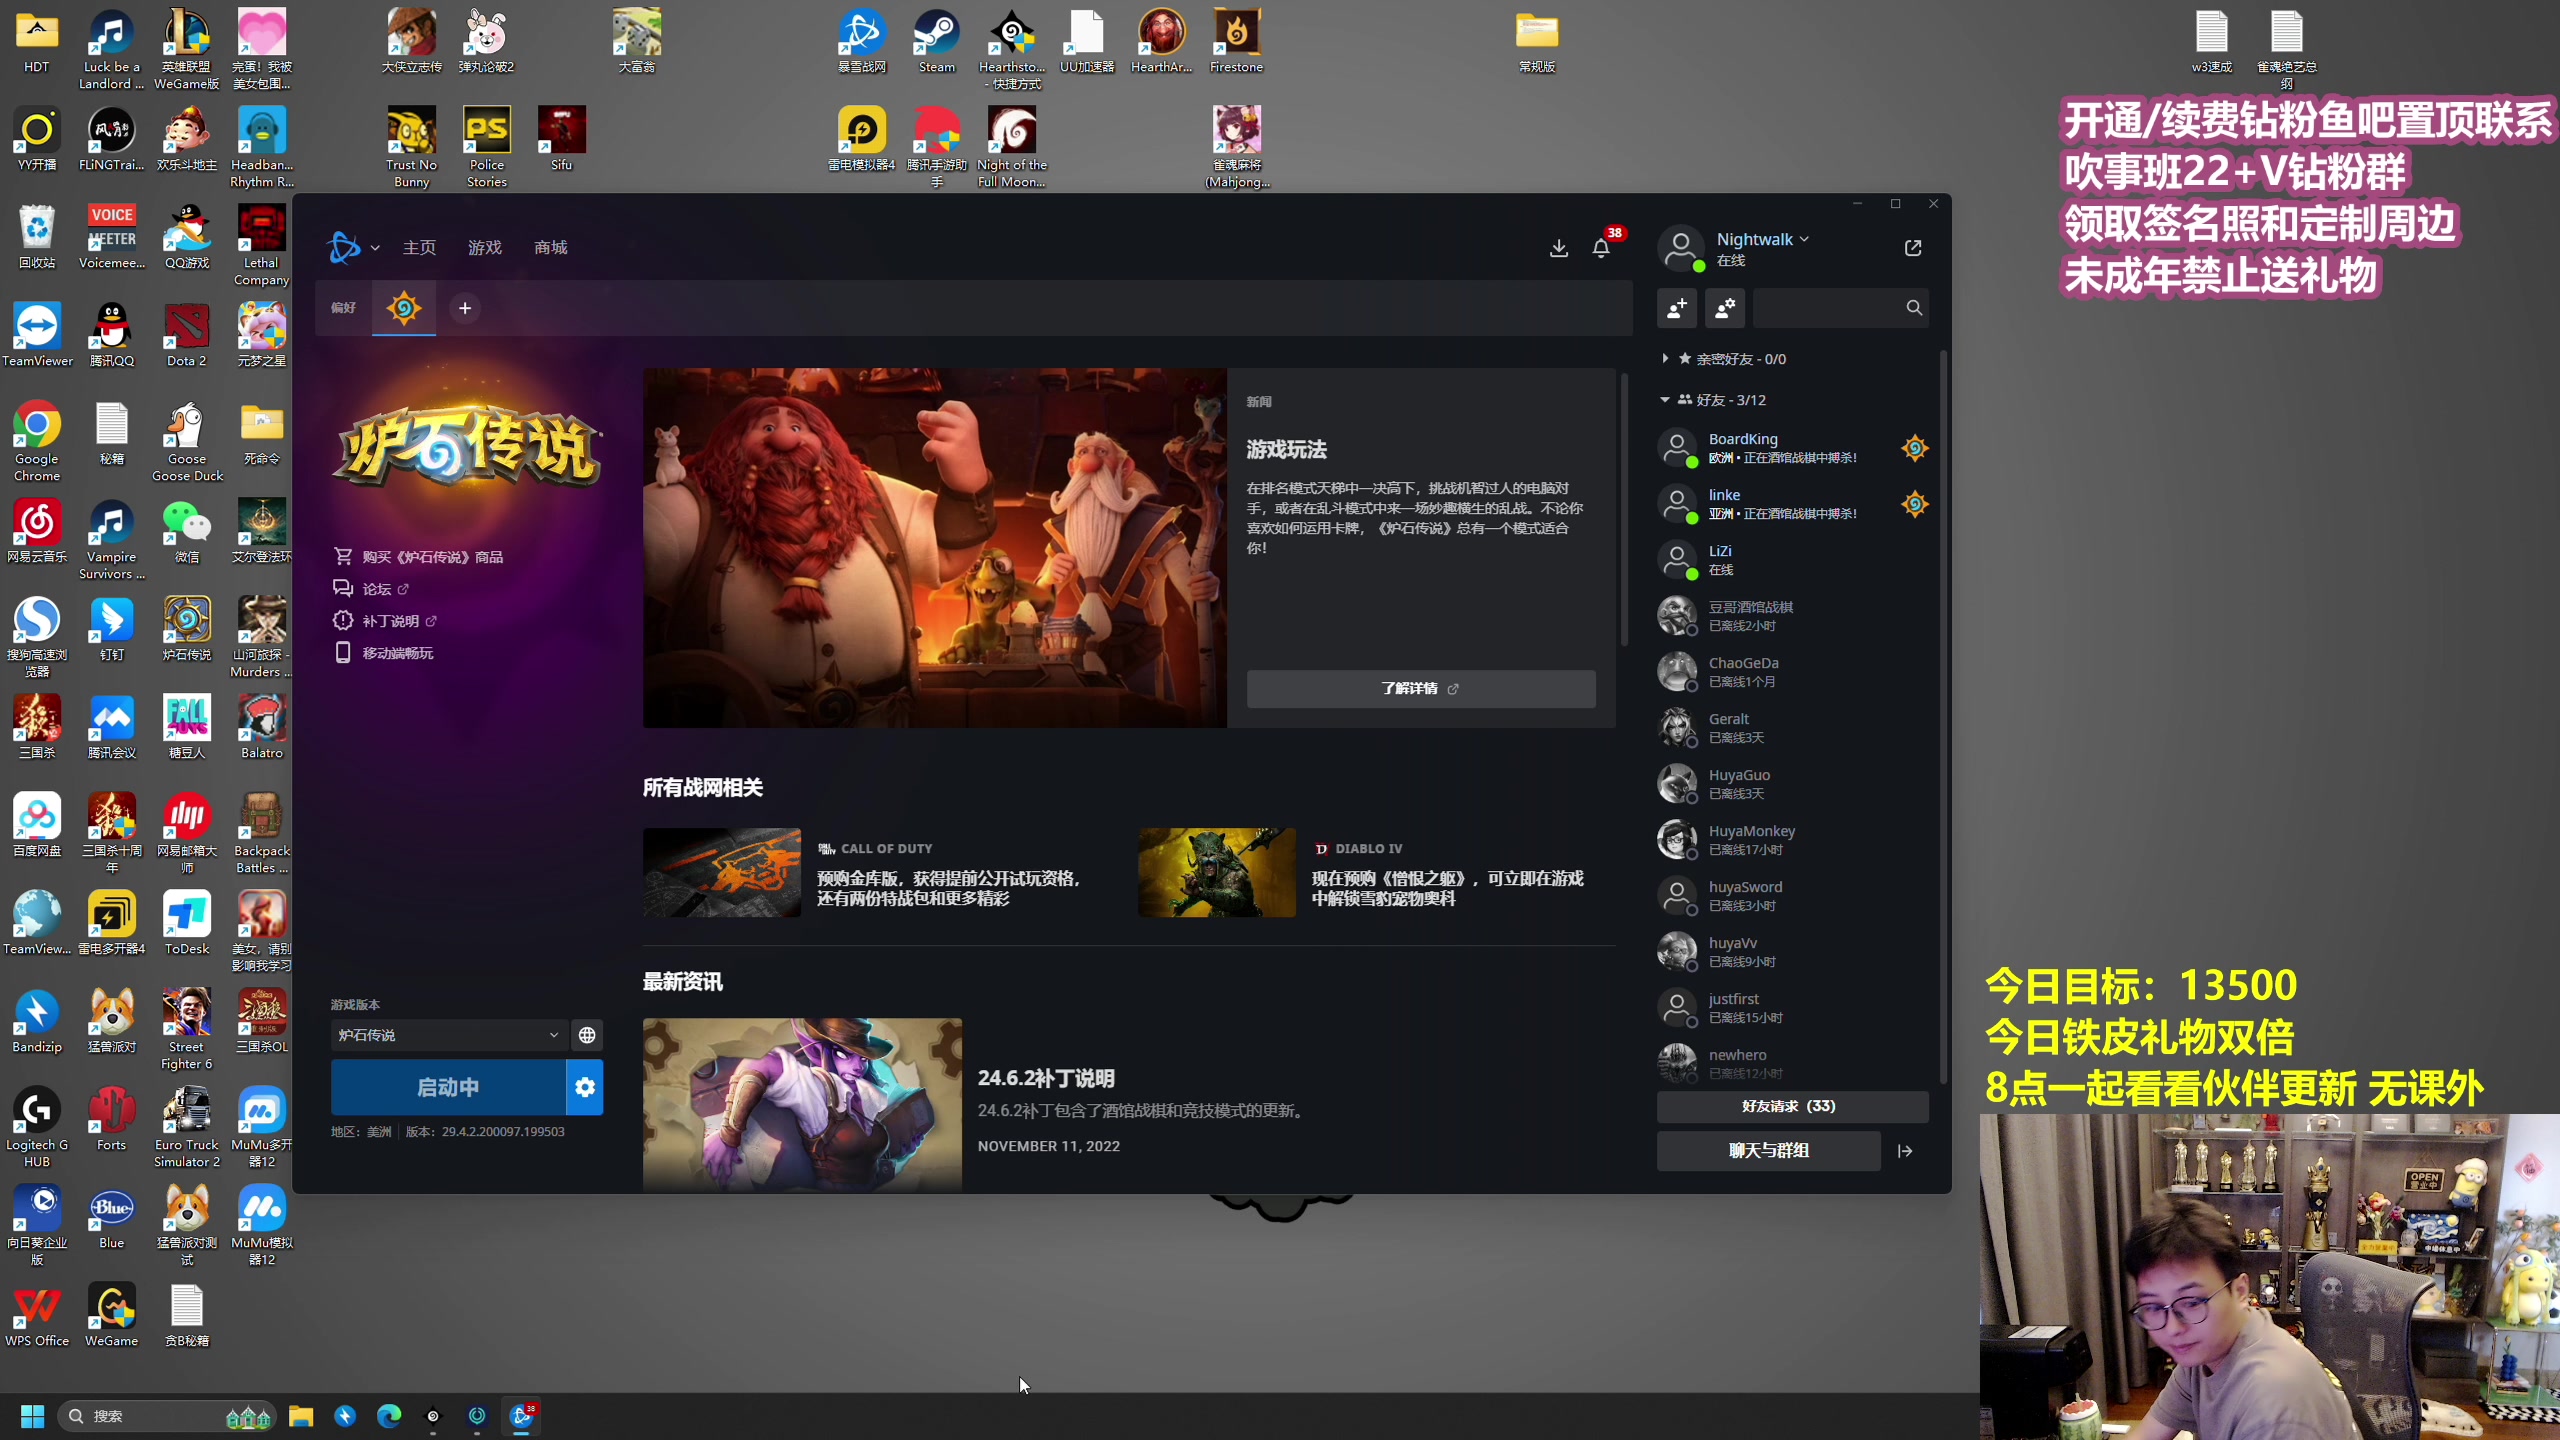Click the 偏好 favorites tab label
The width and height of the screenshot is (2560, 1440).
click(x=343, y=308)
